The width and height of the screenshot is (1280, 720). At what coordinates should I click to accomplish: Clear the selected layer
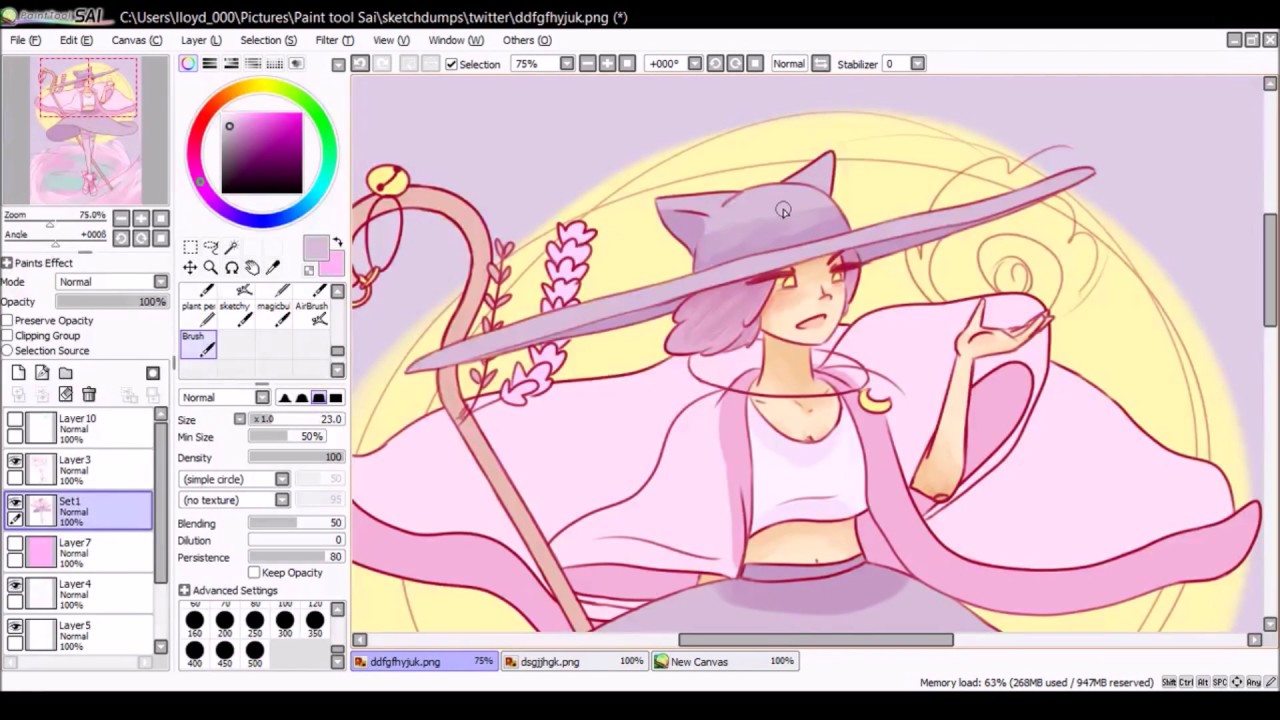(65, 395)
